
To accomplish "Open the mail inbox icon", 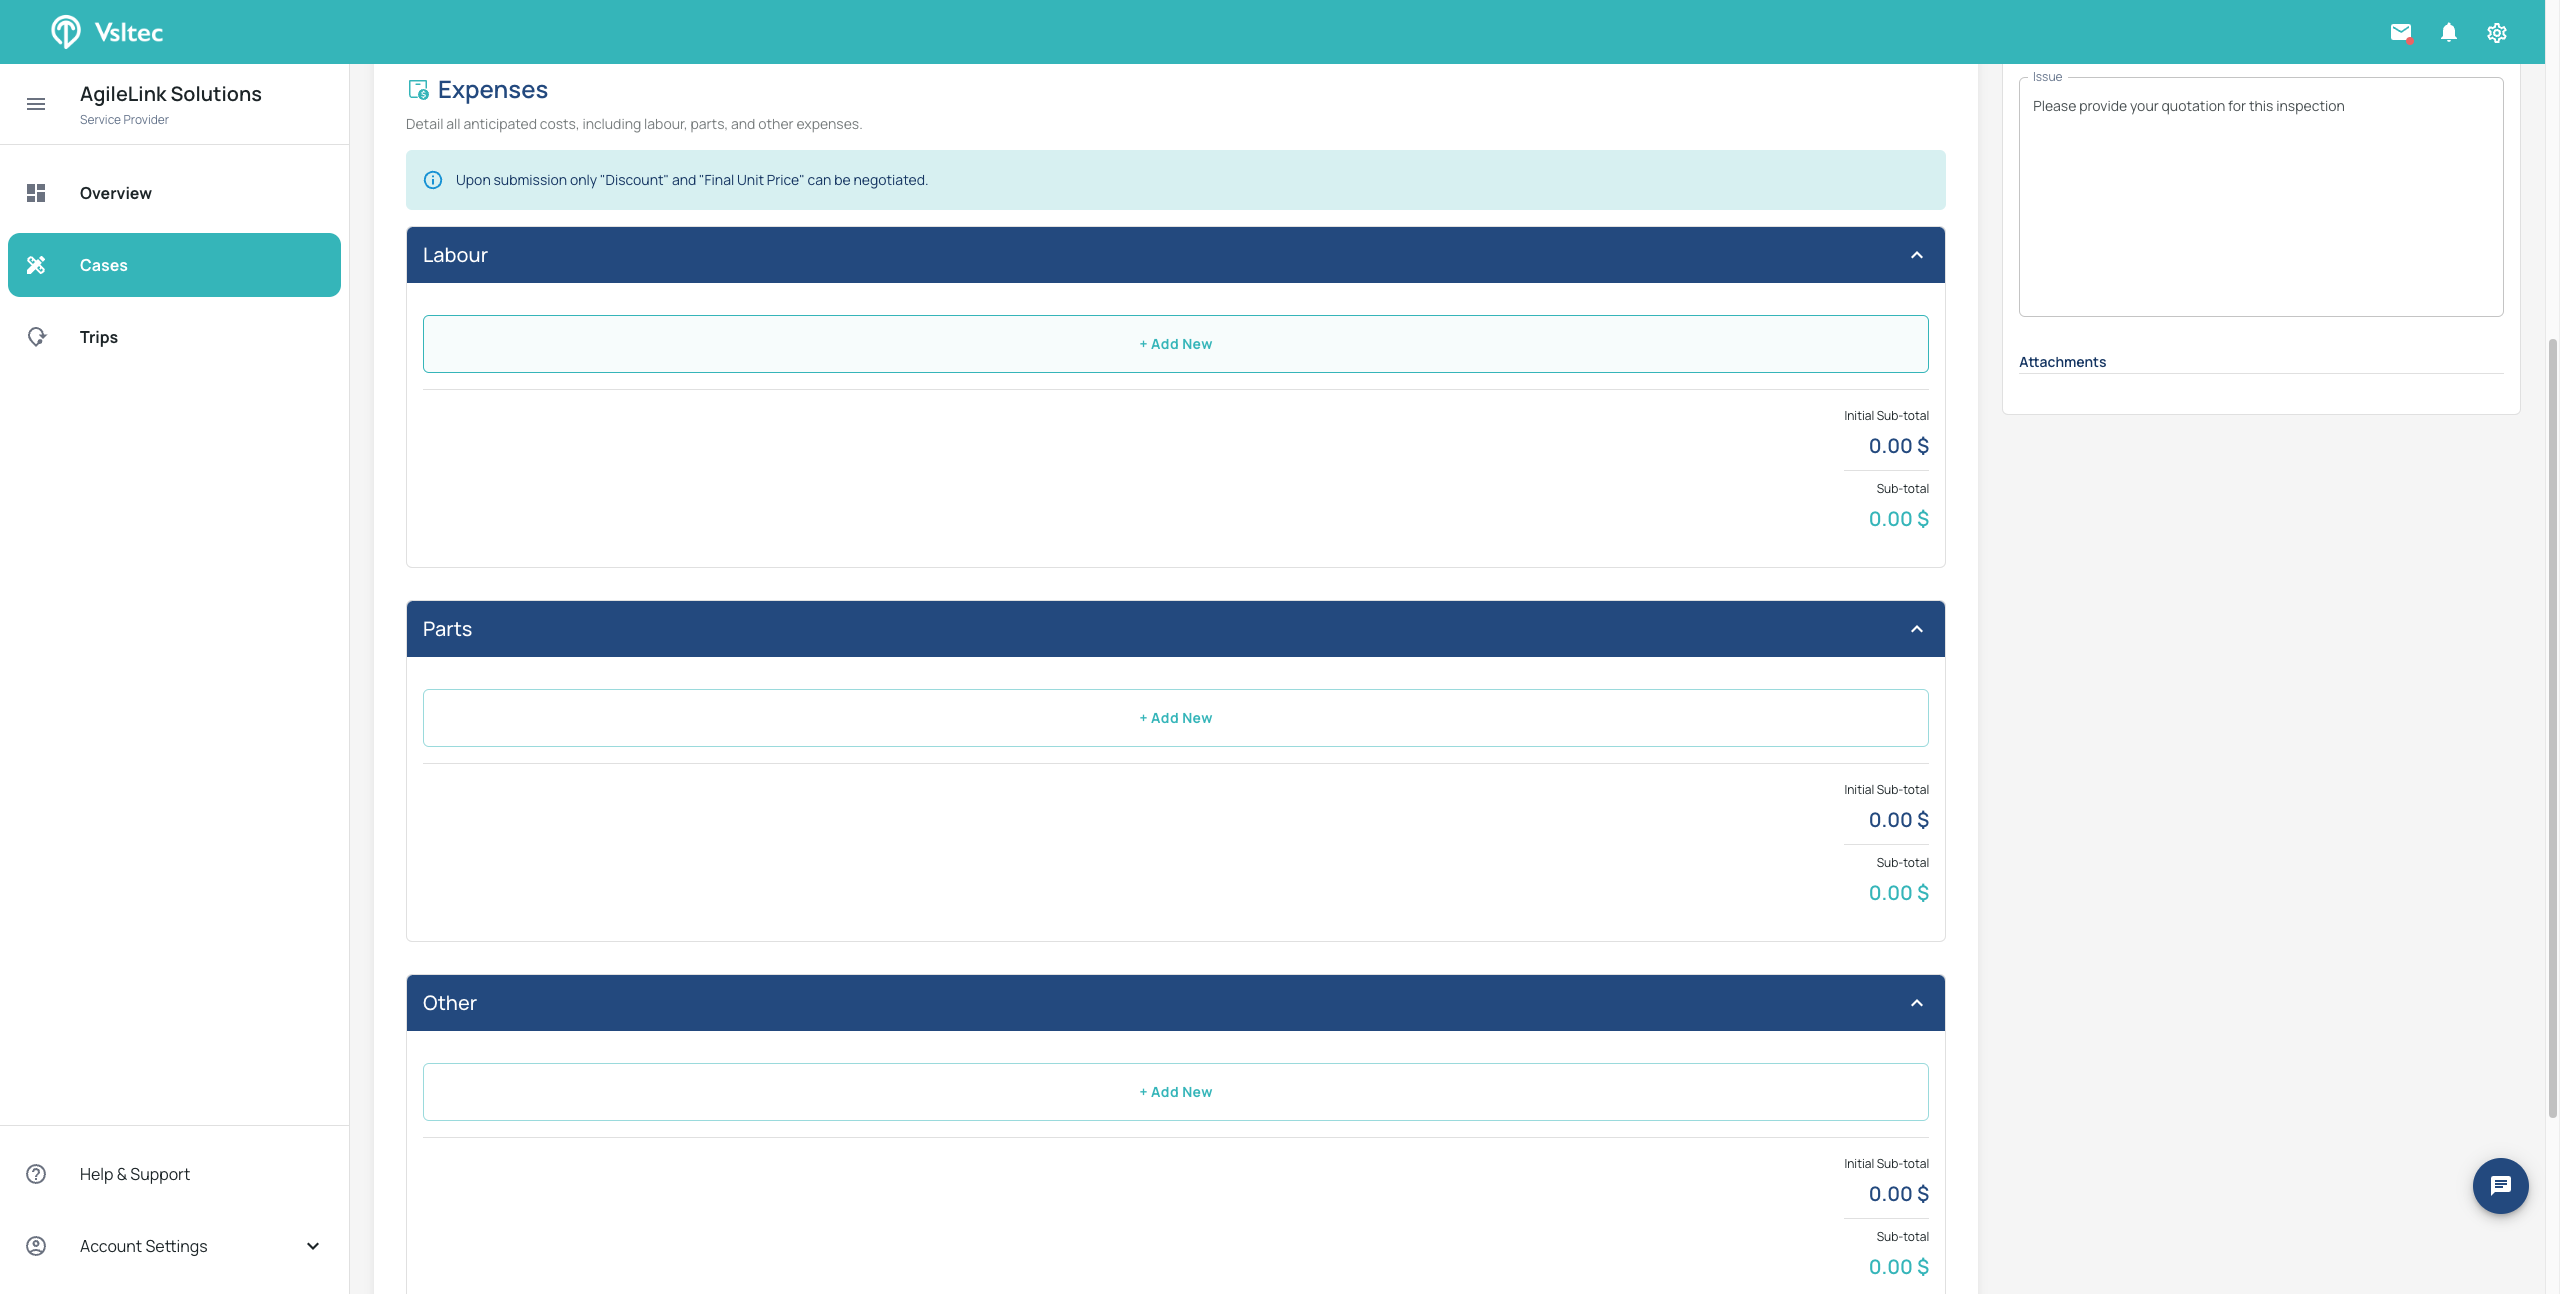I will point(2400,32).
